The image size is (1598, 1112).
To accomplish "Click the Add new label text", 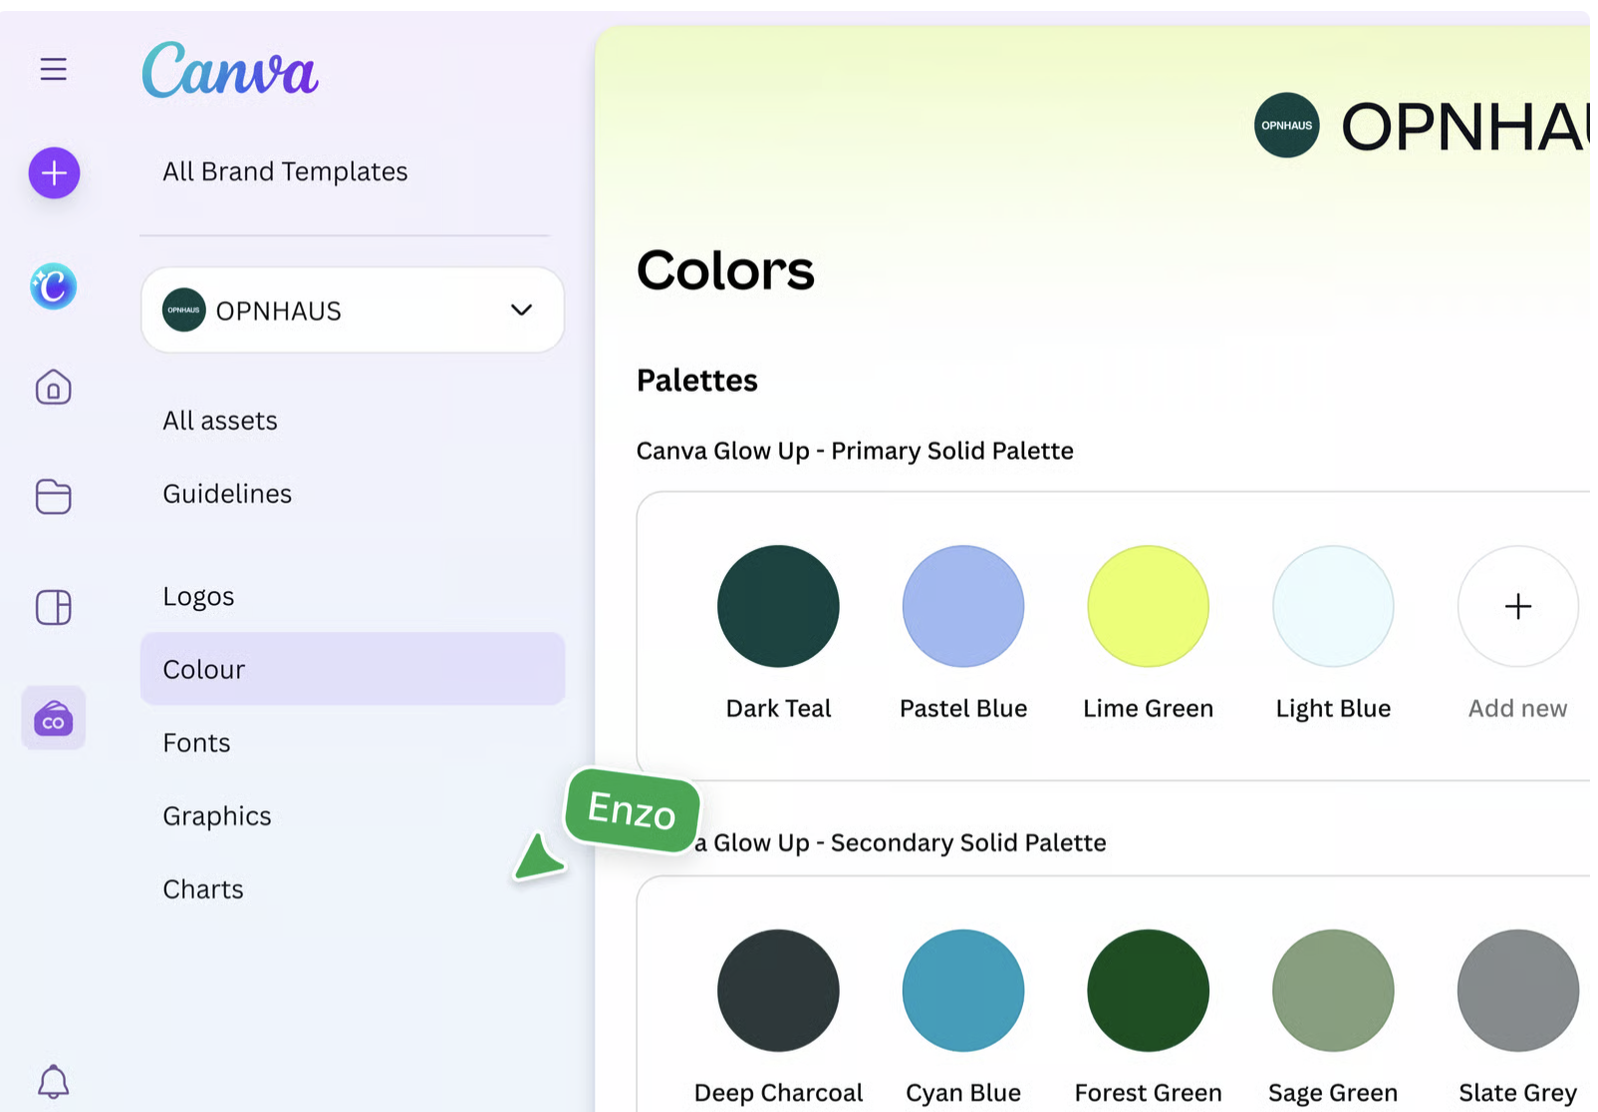I will pyautogui.click(x=1518, y=708).
